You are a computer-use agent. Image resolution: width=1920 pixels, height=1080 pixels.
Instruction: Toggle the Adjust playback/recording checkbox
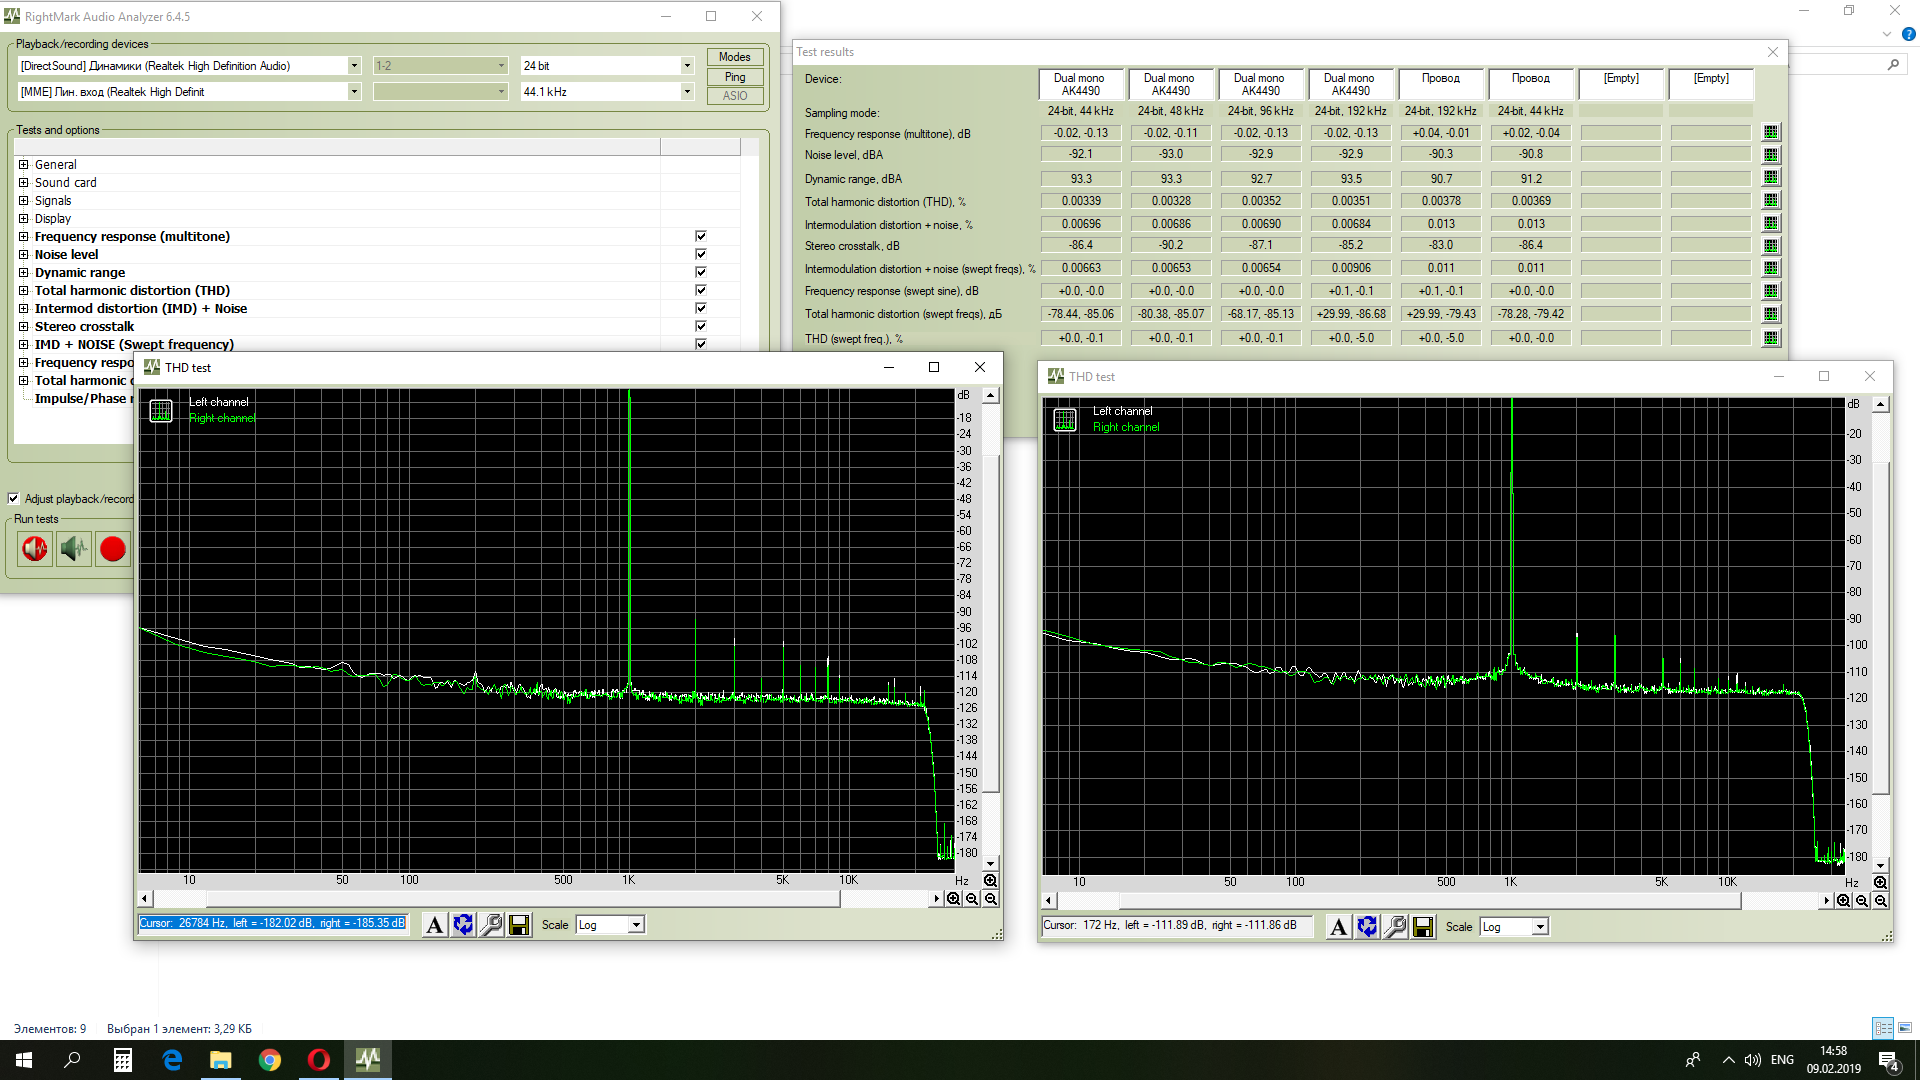click(14, 499)
